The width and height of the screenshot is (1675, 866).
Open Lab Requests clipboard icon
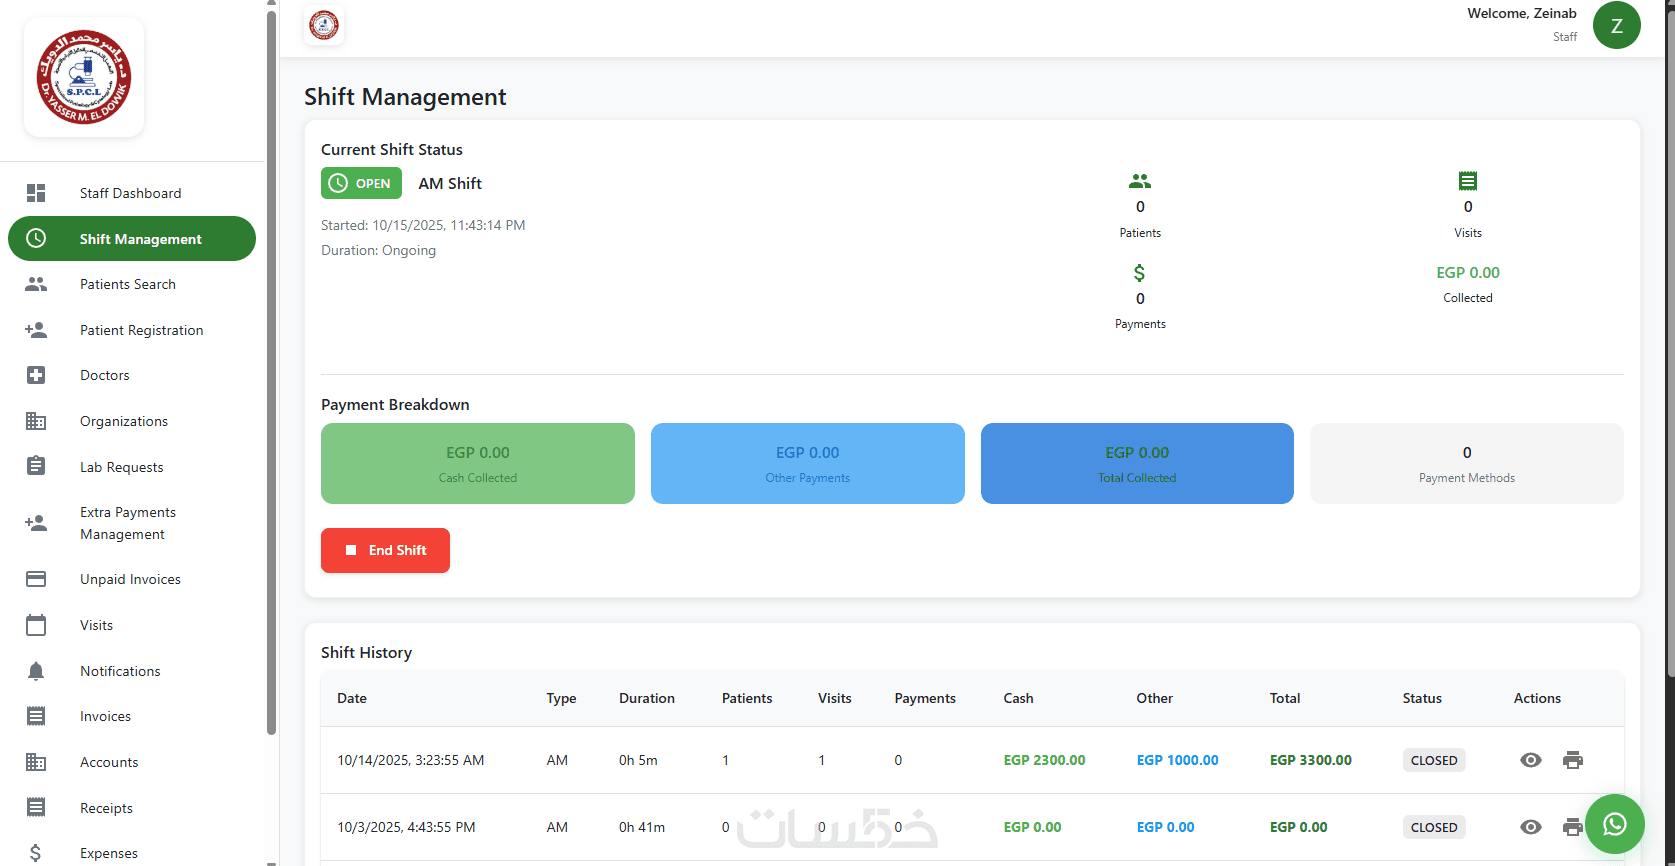[36, 466]
